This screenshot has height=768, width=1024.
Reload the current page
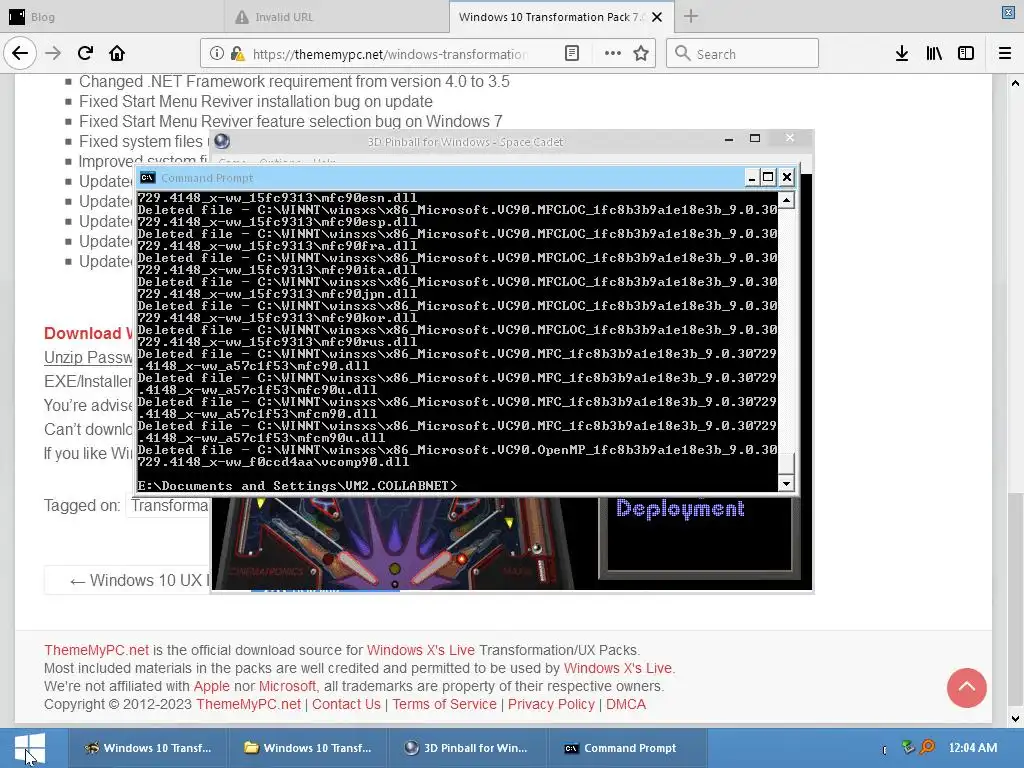tap(85, 54)
